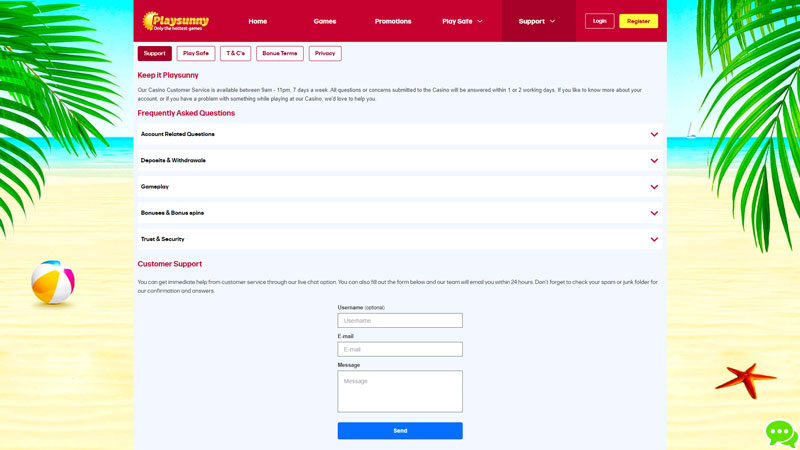Open the Play Safe dropdown menu
This screenshot has height=450, width=800.
pos(462,21)
